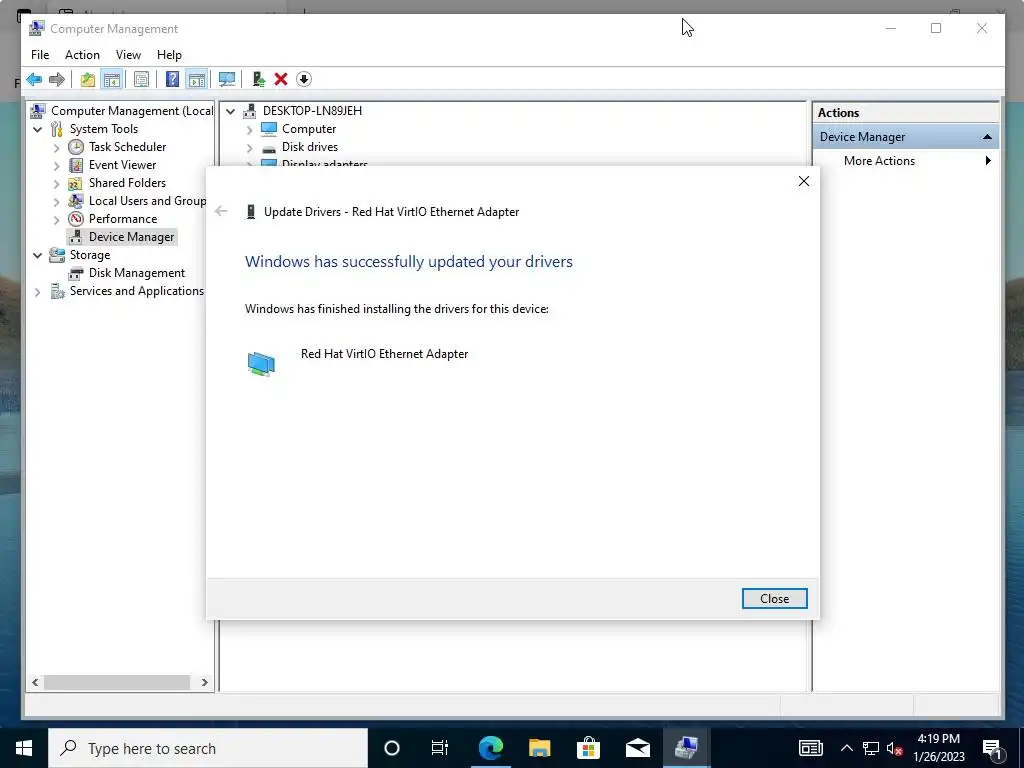1024x768 pixels.
Task: Select Computer category in device list
Action: (x=309, y=129)
